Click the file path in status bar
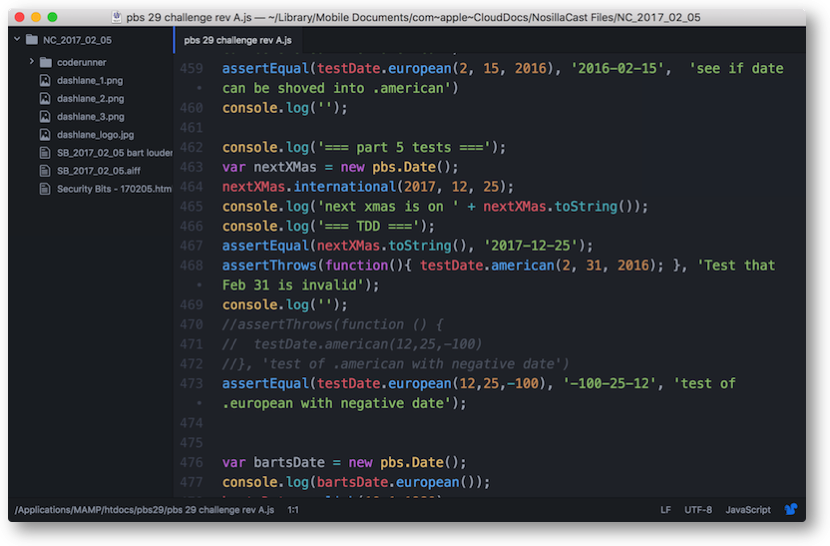Screen dimensions: 830x546 [145, 510]
